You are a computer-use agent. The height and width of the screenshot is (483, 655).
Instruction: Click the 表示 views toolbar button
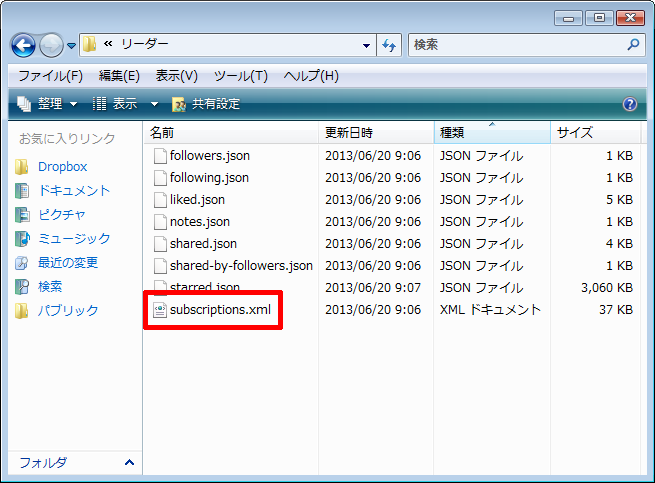[x=115, y=104]
